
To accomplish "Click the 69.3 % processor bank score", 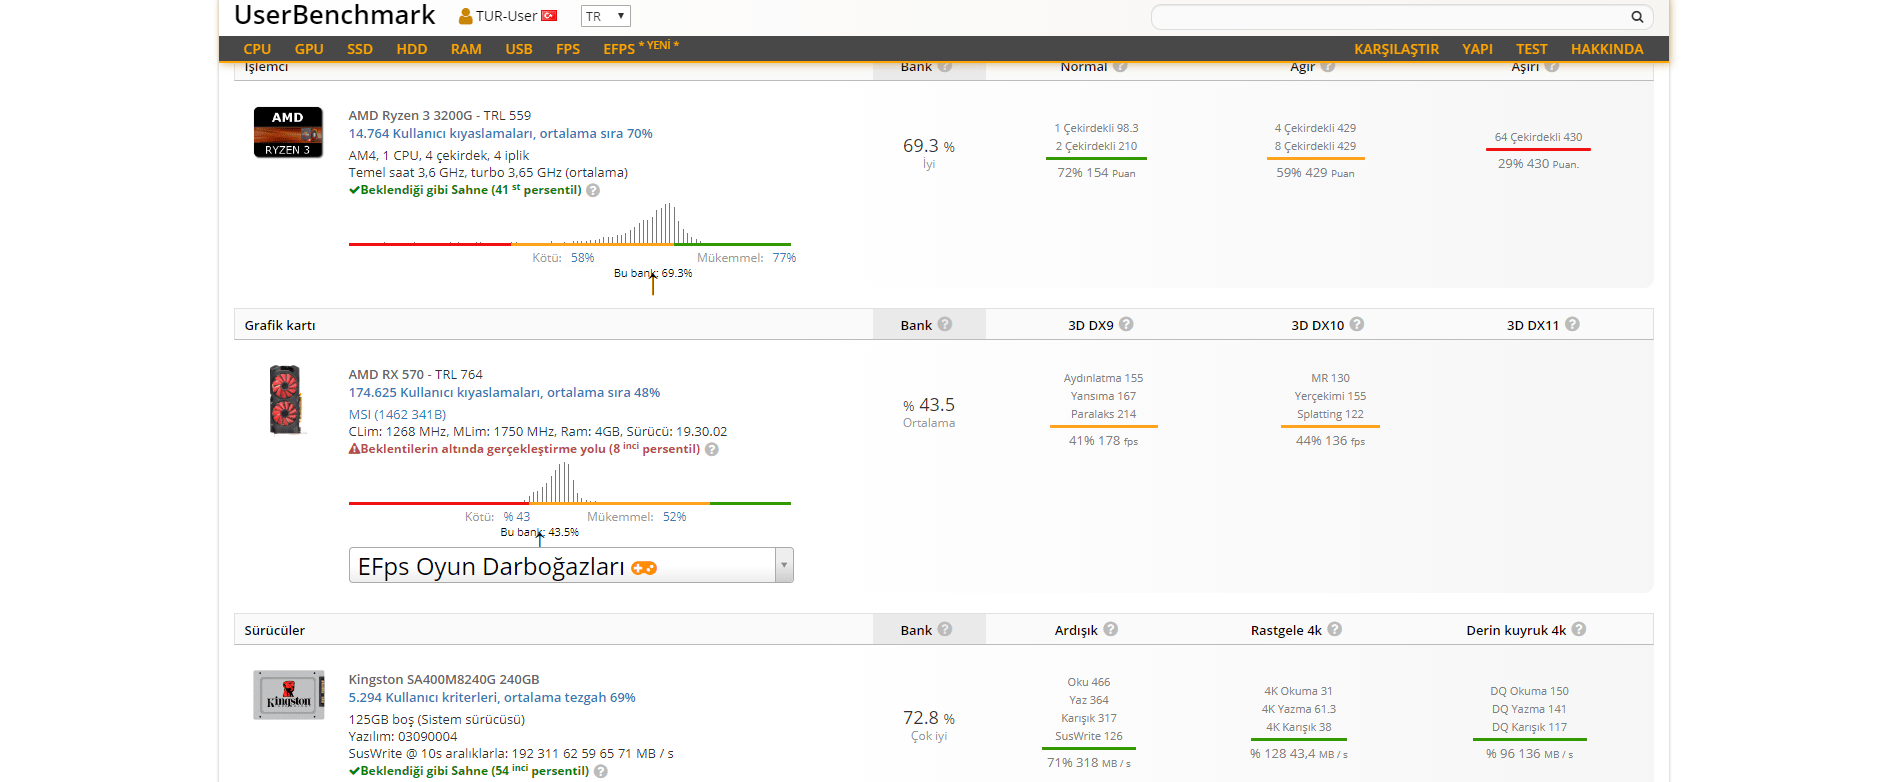I will (x=929, y=146).
